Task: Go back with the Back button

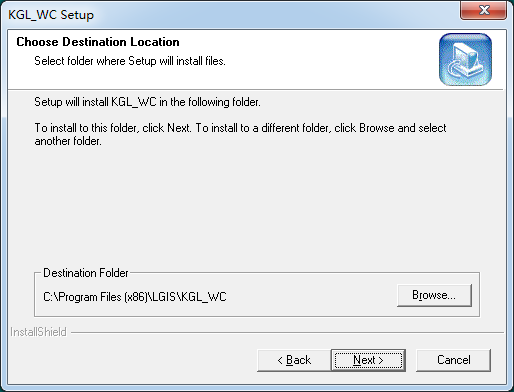Action: 294,360
